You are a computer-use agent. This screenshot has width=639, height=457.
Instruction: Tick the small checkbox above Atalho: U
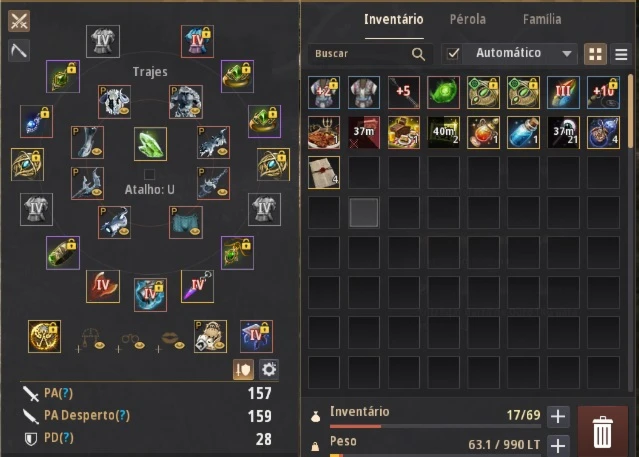coord(150,174)
